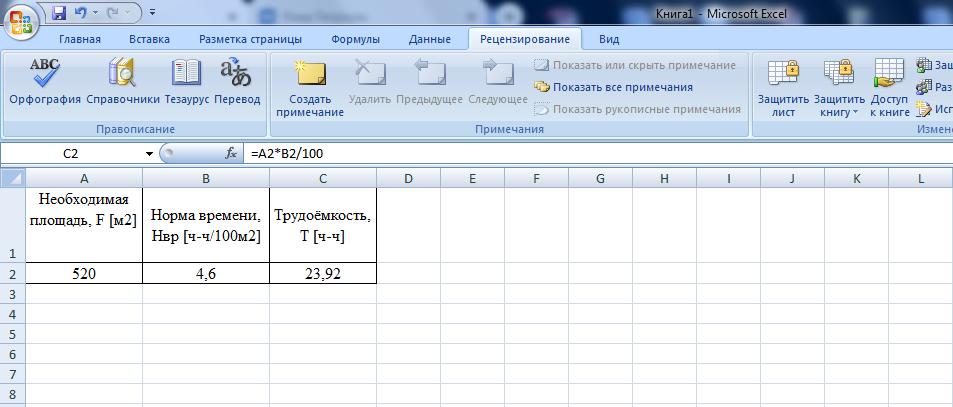Click Создать примечание to add a comment
Viewport: 953px width, 407px height.
click(x=309, y=88)
